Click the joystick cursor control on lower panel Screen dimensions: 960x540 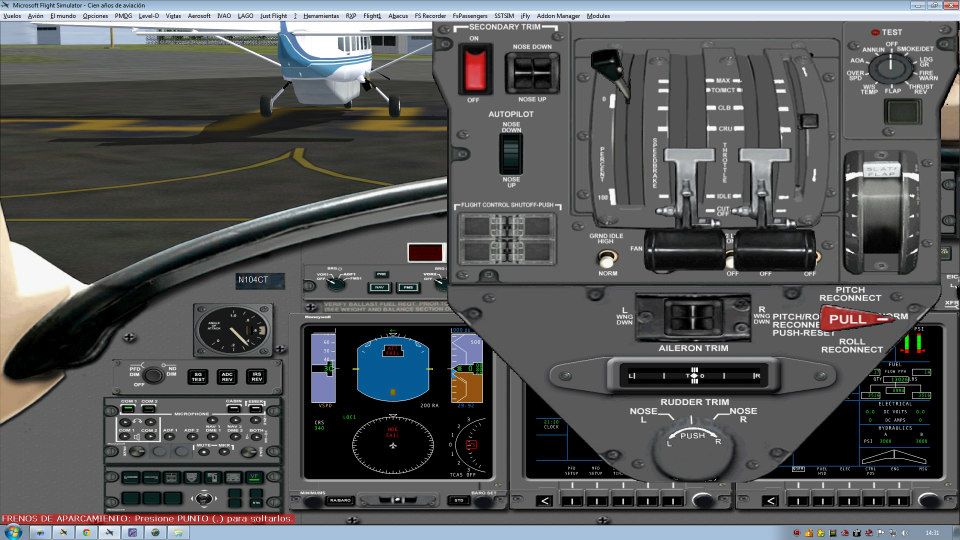(204, 498)
